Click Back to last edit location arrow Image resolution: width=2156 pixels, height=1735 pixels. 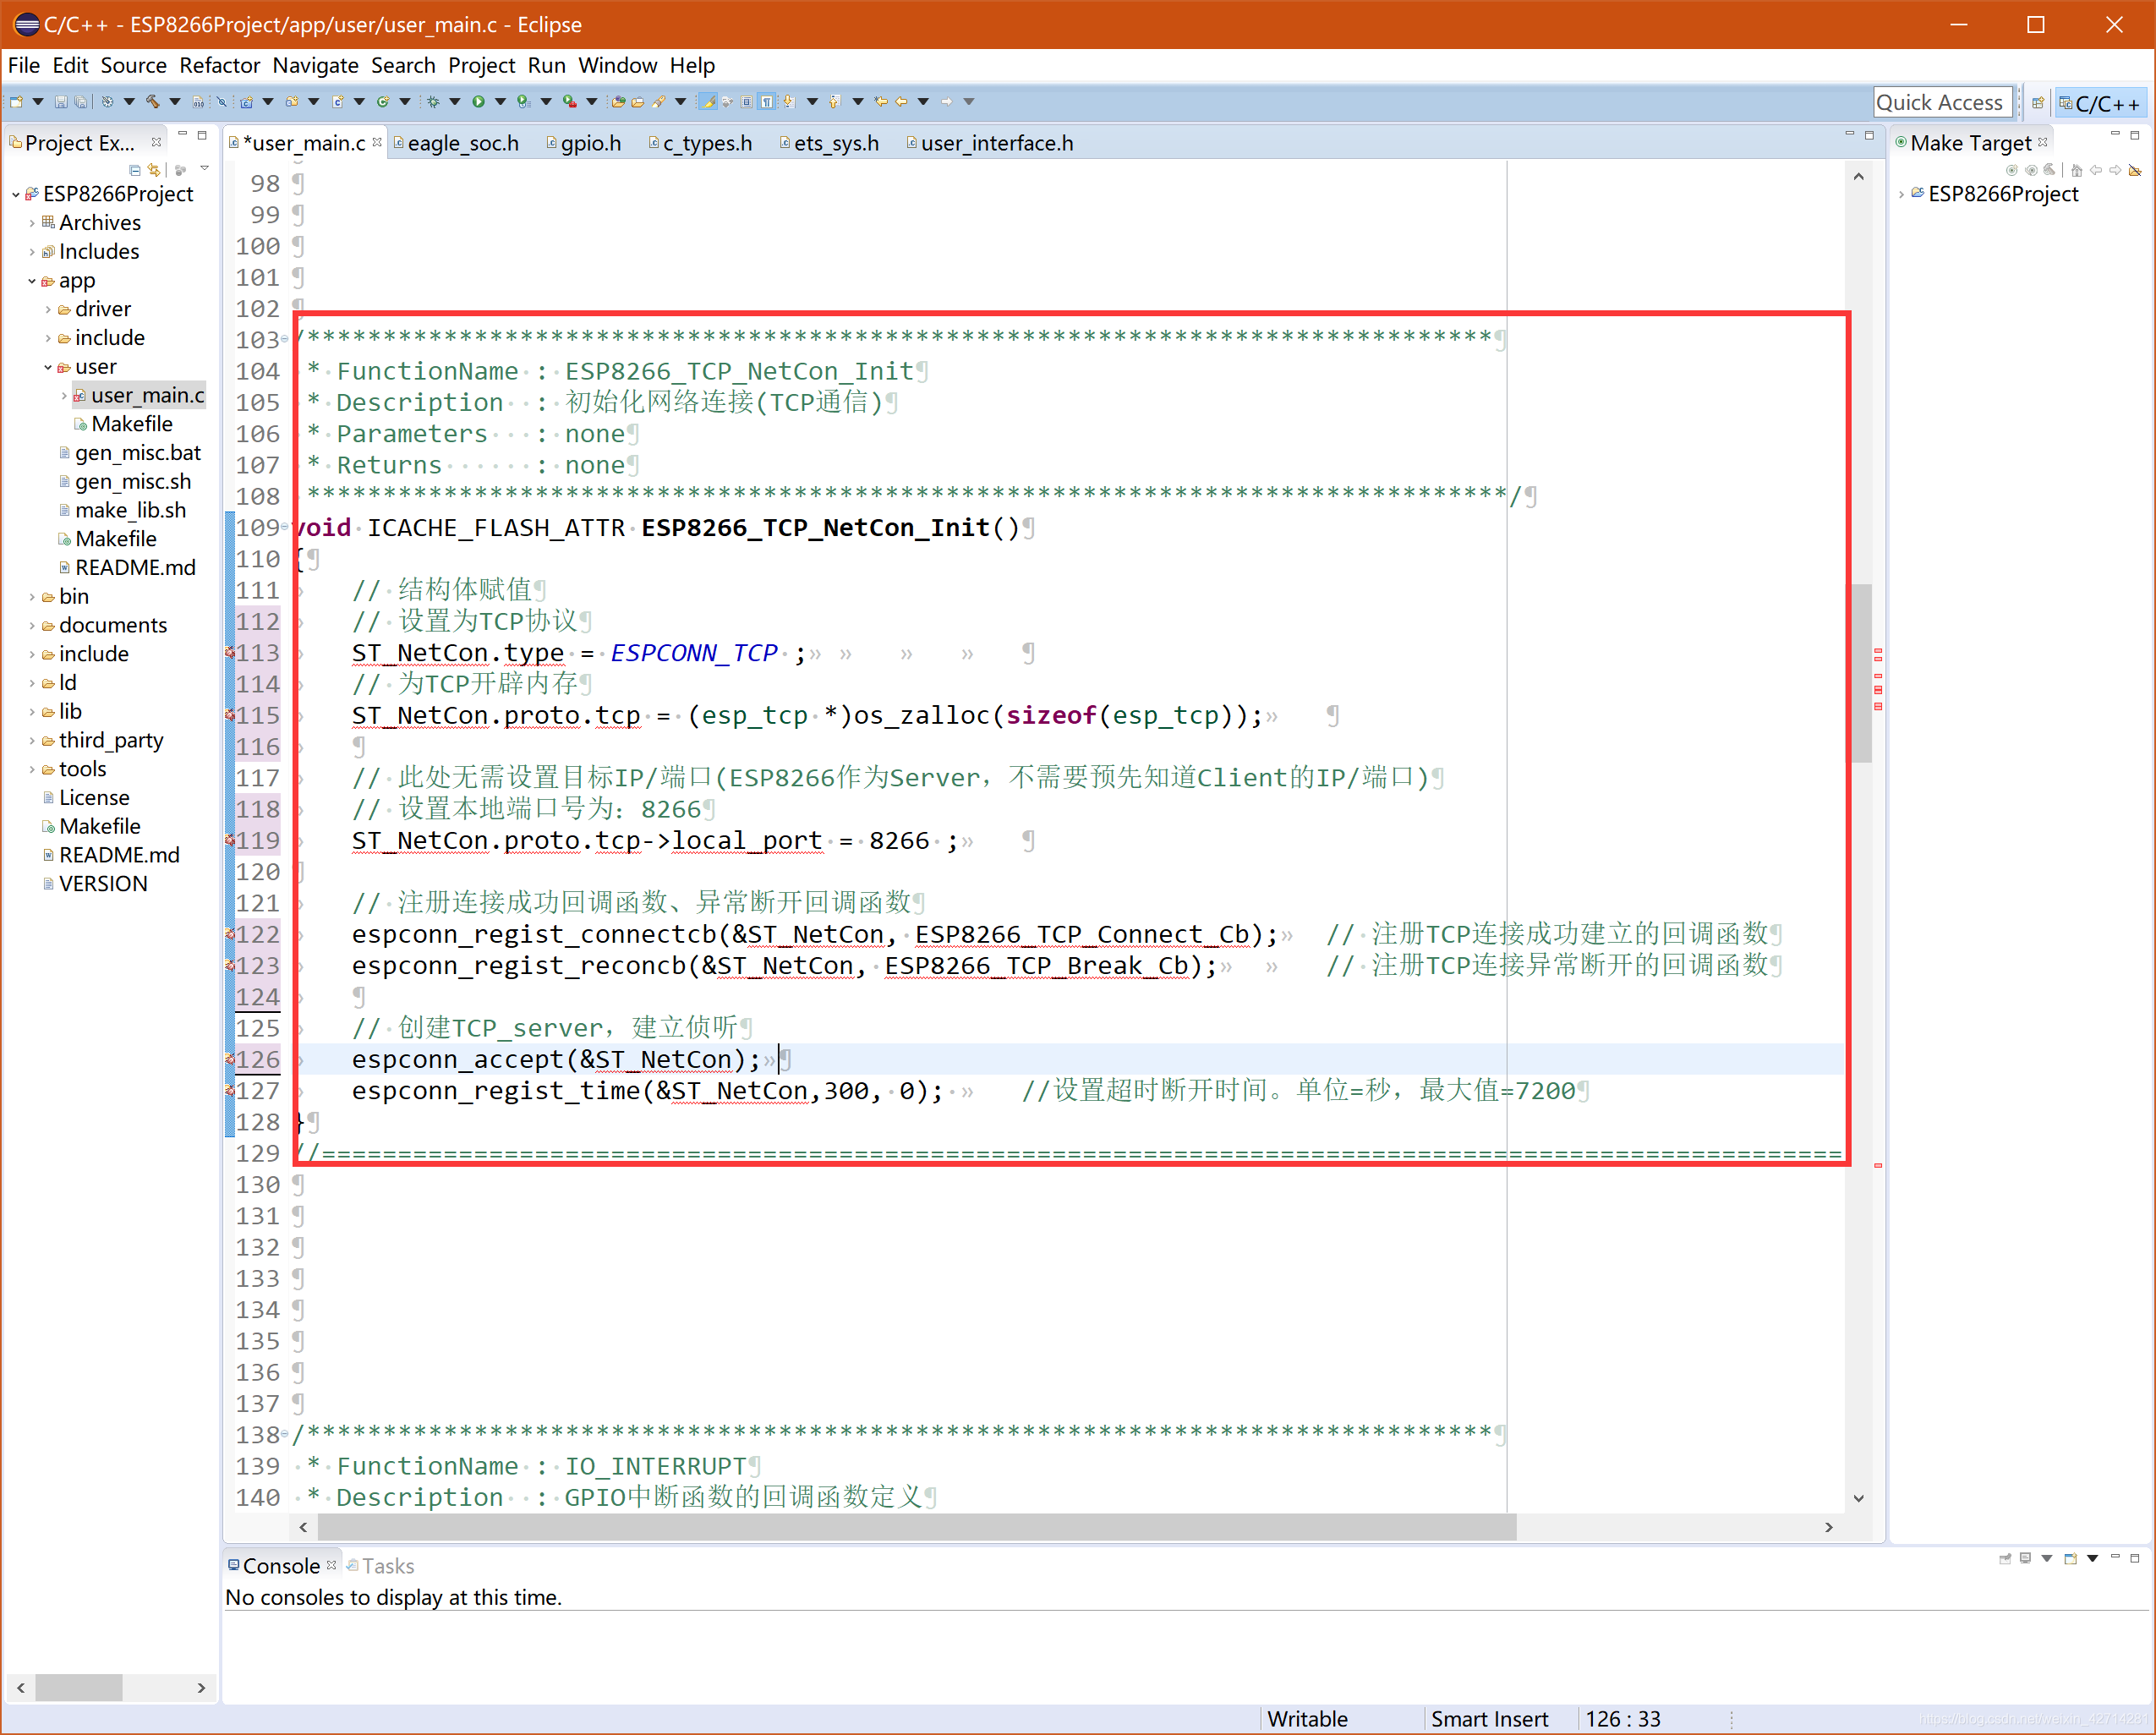click(881, 102)
